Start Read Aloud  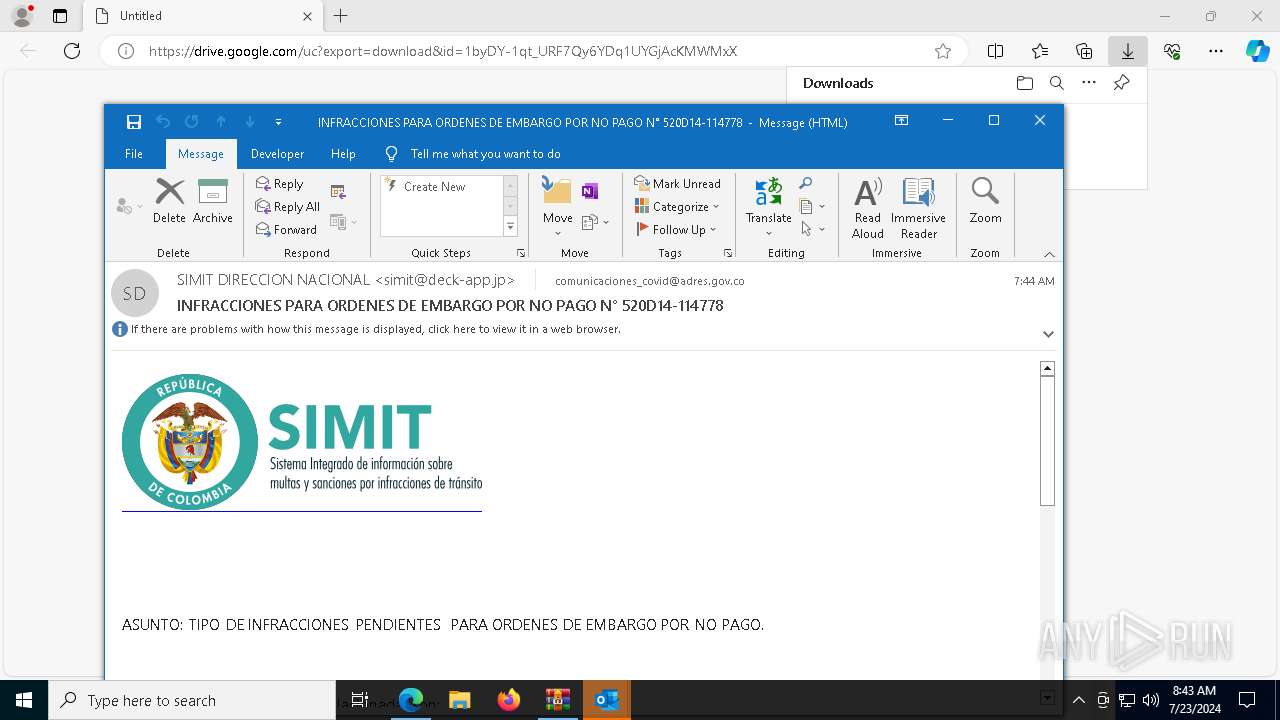(x=867, y=208)
